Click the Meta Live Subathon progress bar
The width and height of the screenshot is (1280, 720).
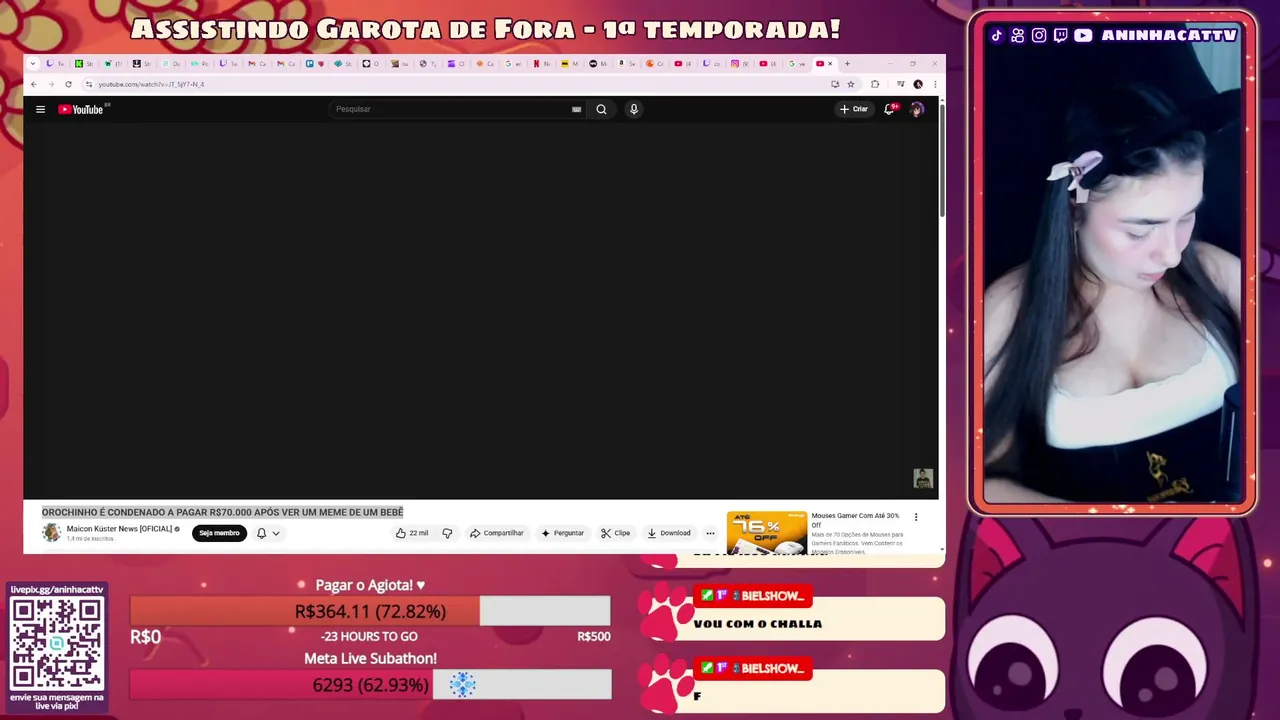(370, 685)
